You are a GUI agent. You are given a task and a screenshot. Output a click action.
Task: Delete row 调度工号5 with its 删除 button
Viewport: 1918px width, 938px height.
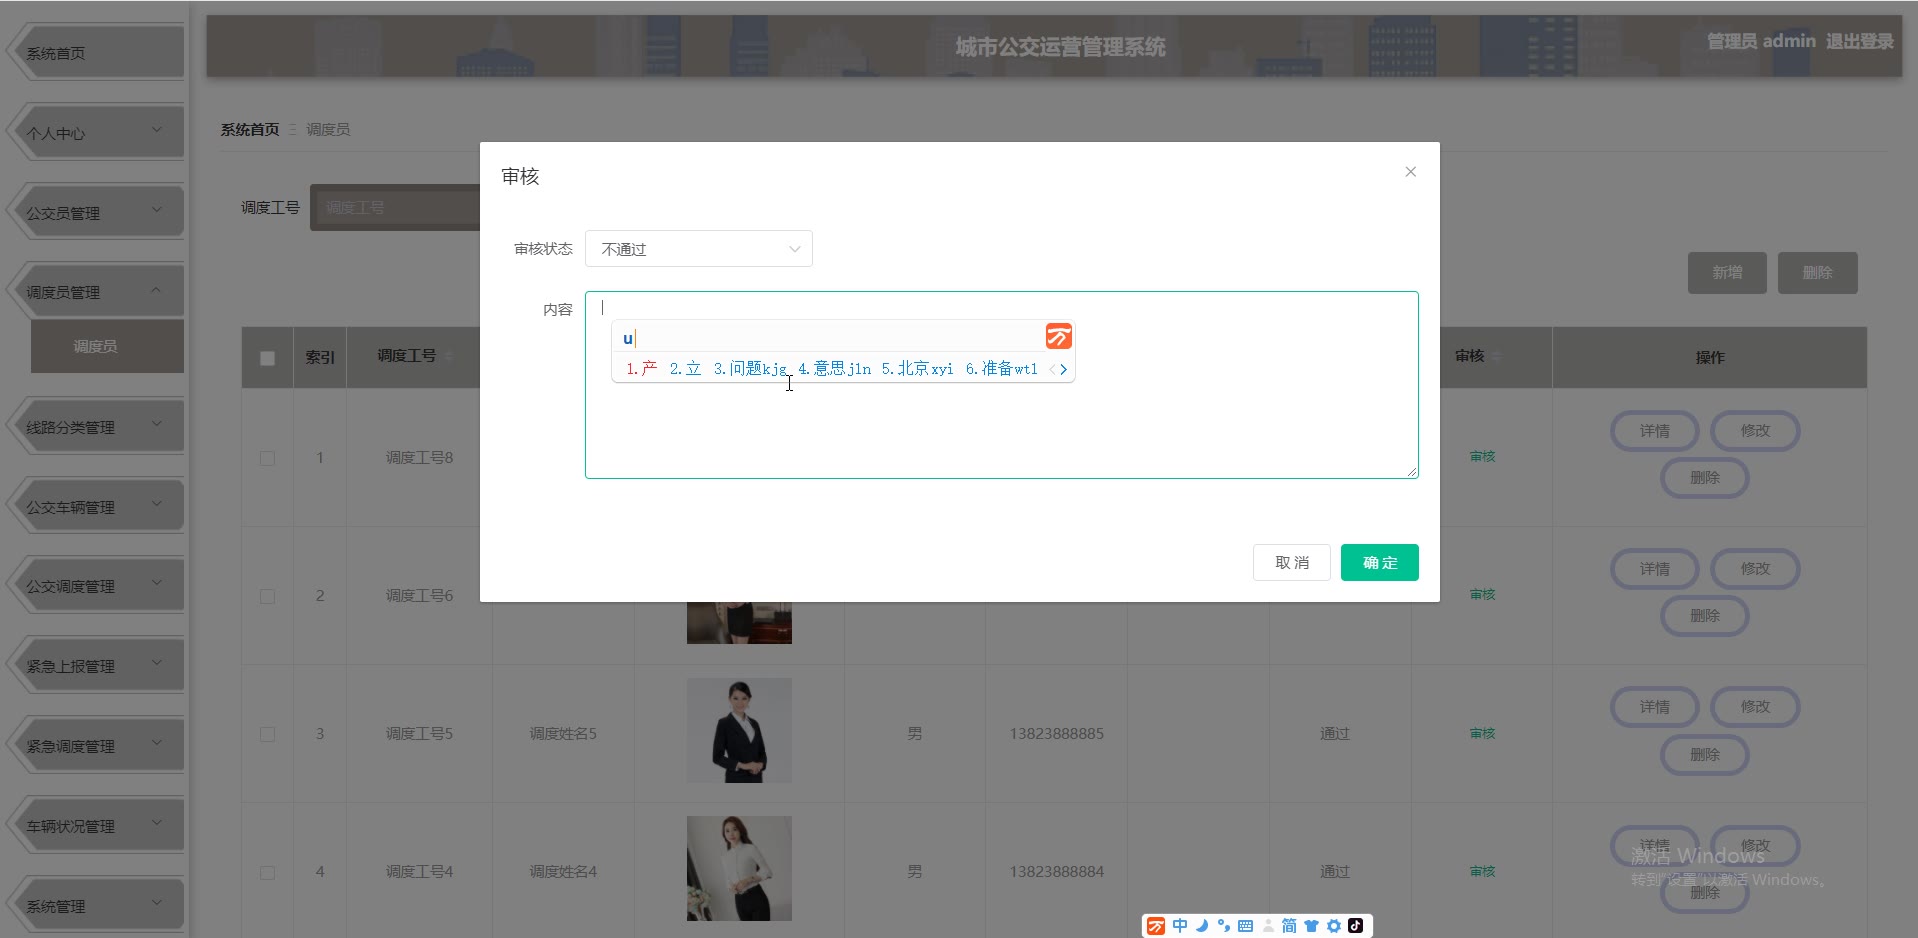tap(1705, 755)
